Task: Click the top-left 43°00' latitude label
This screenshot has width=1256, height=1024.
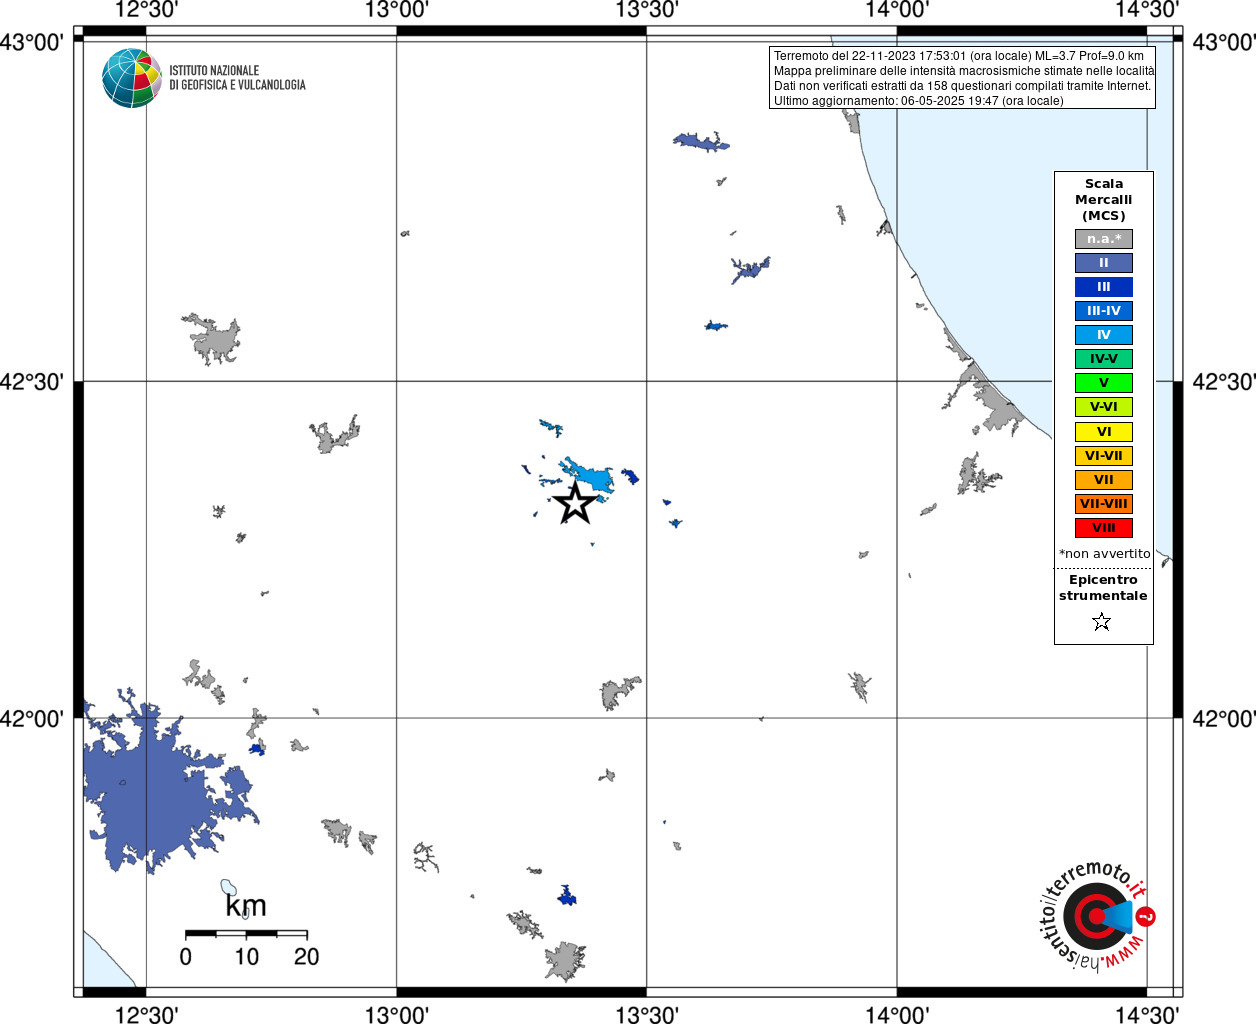Action: (32, 42)
